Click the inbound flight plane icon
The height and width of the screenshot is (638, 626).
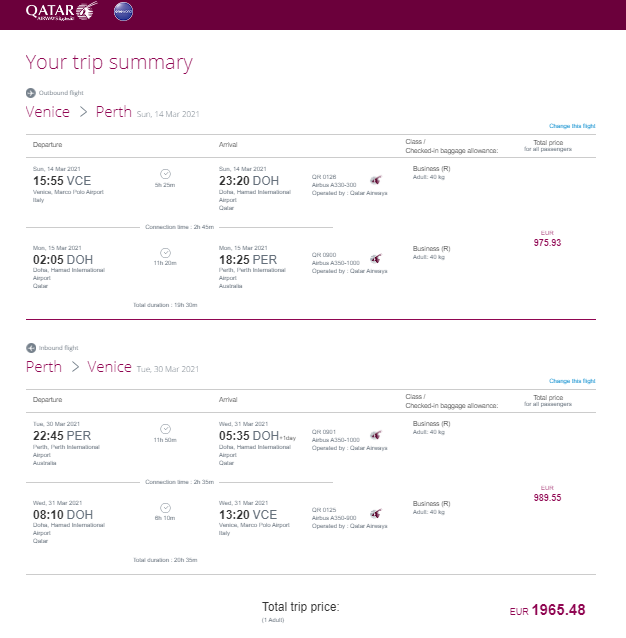31,348
